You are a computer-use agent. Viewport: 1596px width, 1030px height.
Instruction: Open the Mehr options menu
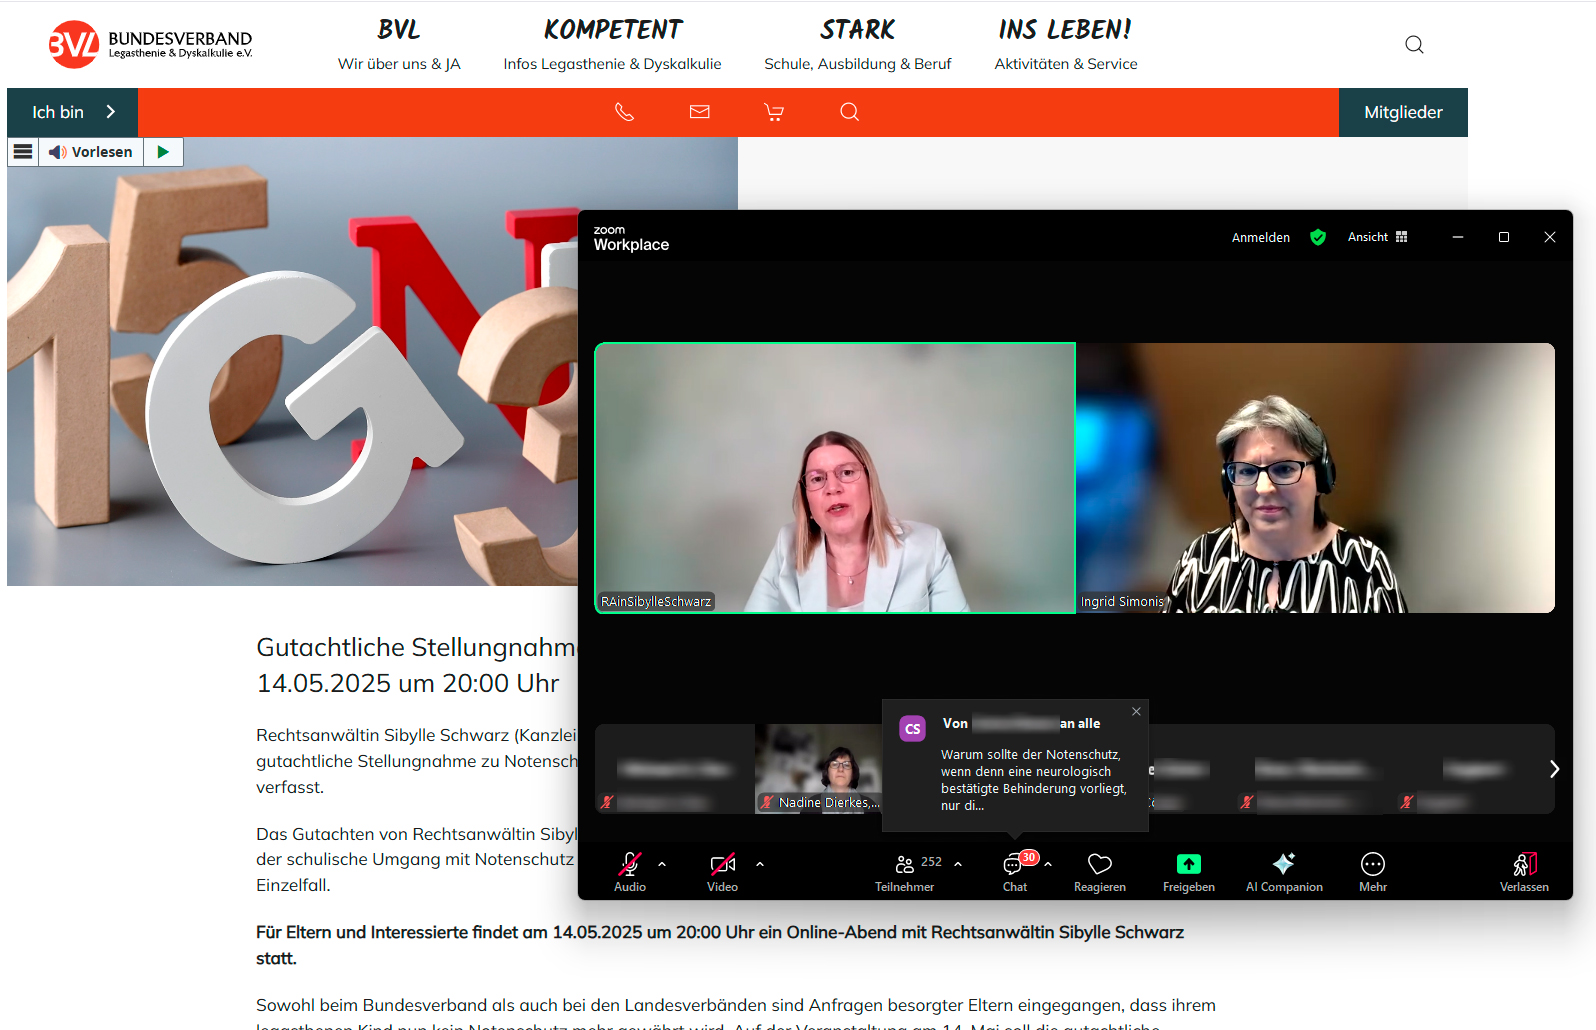coord(1373,872)
